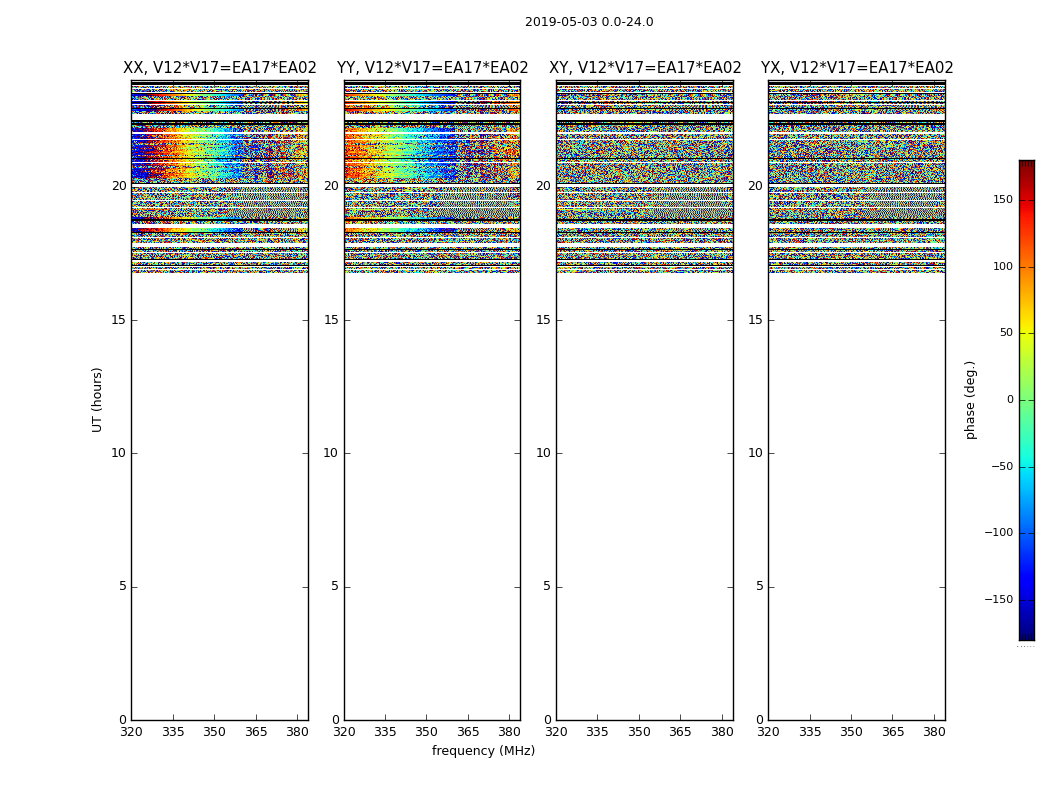This screenshot has height=800, width=1050.
Task: Click the phase colorbar gradient strip
Action: tap(1027, 400)
